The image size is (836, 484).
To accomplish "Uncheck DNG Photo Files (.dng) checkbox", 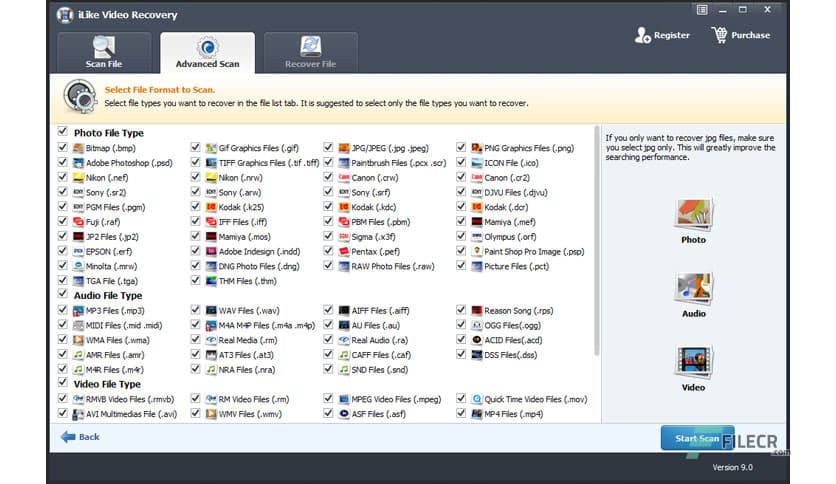I will 195,265.
